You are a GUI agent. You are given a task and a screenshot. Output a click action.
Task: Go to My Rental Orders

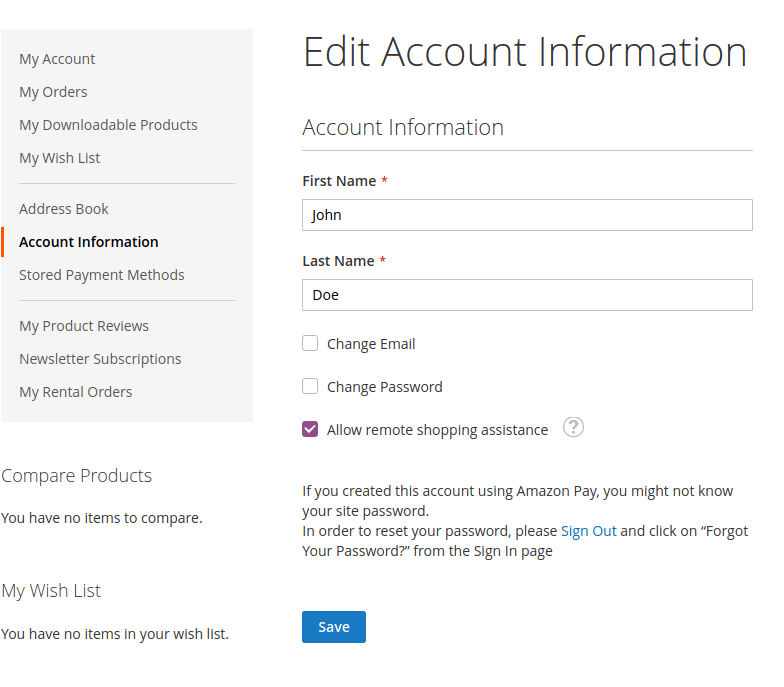click(76, 392)
